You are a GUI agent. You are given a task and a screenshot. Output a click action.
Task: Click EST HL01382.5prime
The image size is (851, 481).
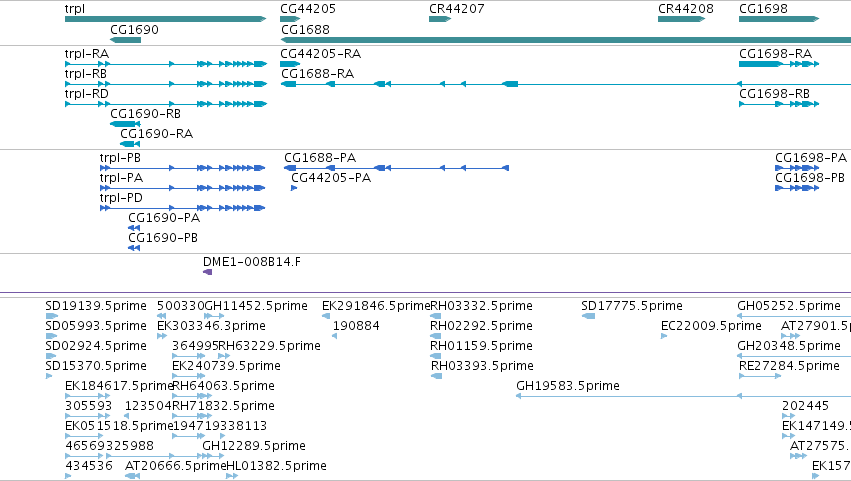click(232, 476)
